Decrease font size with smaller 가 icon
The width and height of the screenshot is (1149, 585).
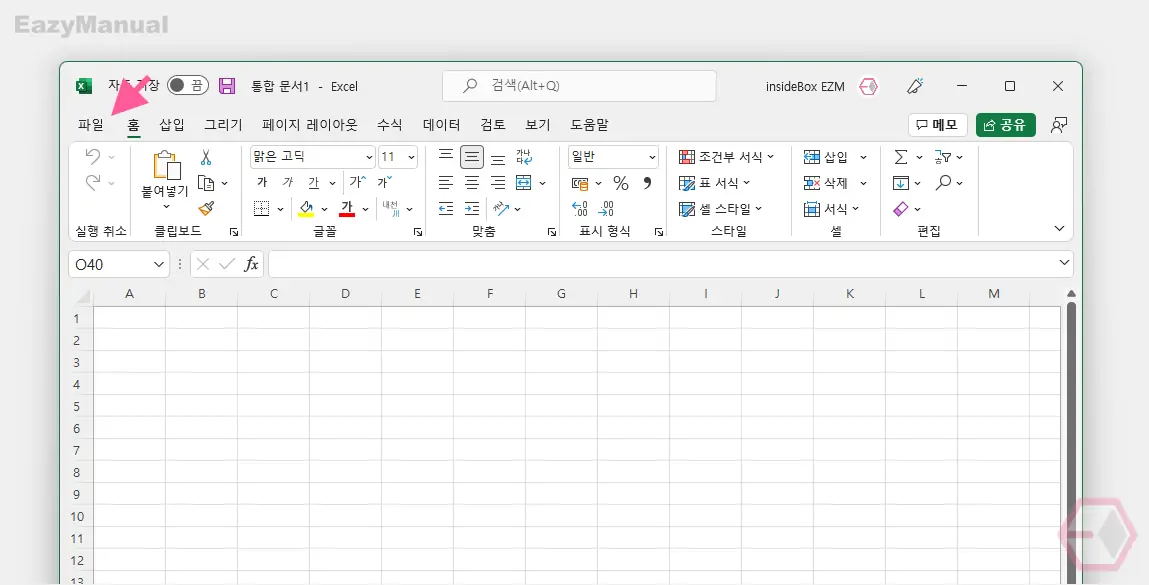[x=384, y=182]
